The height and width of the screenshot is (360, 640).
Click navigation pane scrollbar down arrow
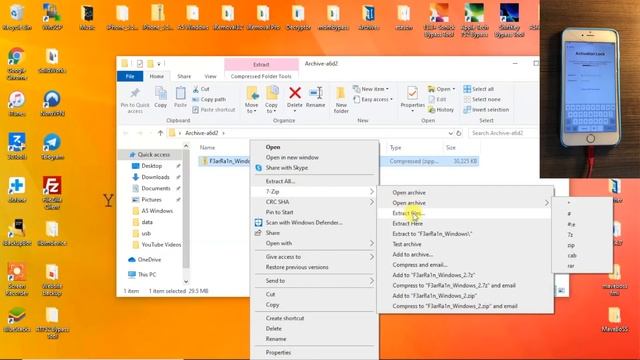[x=186, y=281]
